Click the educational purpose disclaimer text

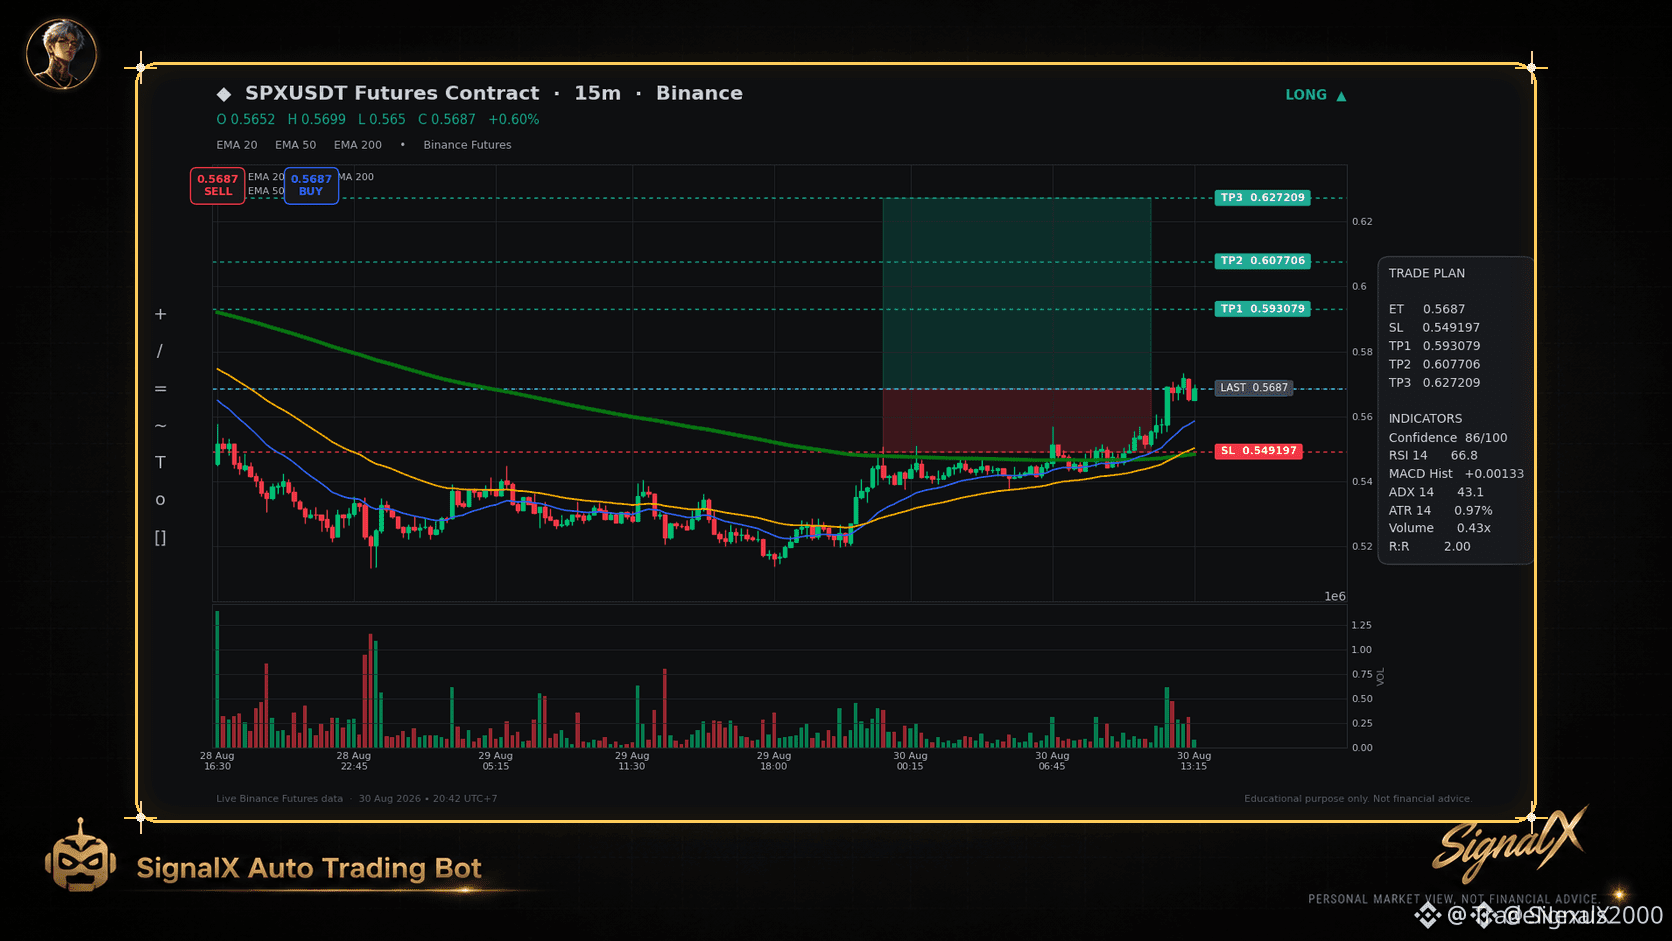click(x=1358, y=799)
